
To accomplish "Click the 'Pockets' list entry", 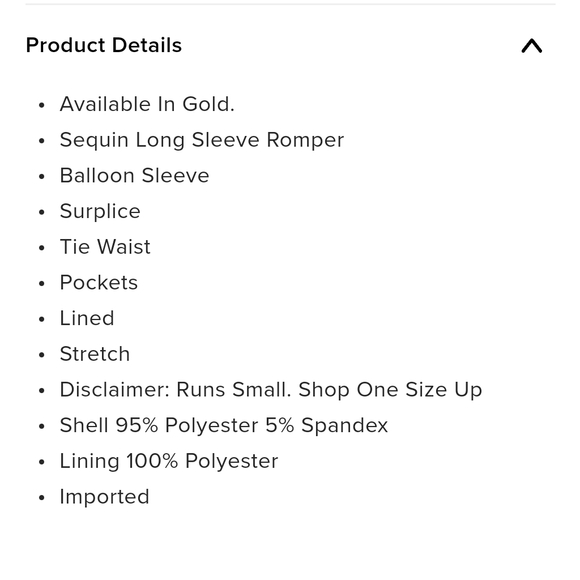I will point(99,283).
